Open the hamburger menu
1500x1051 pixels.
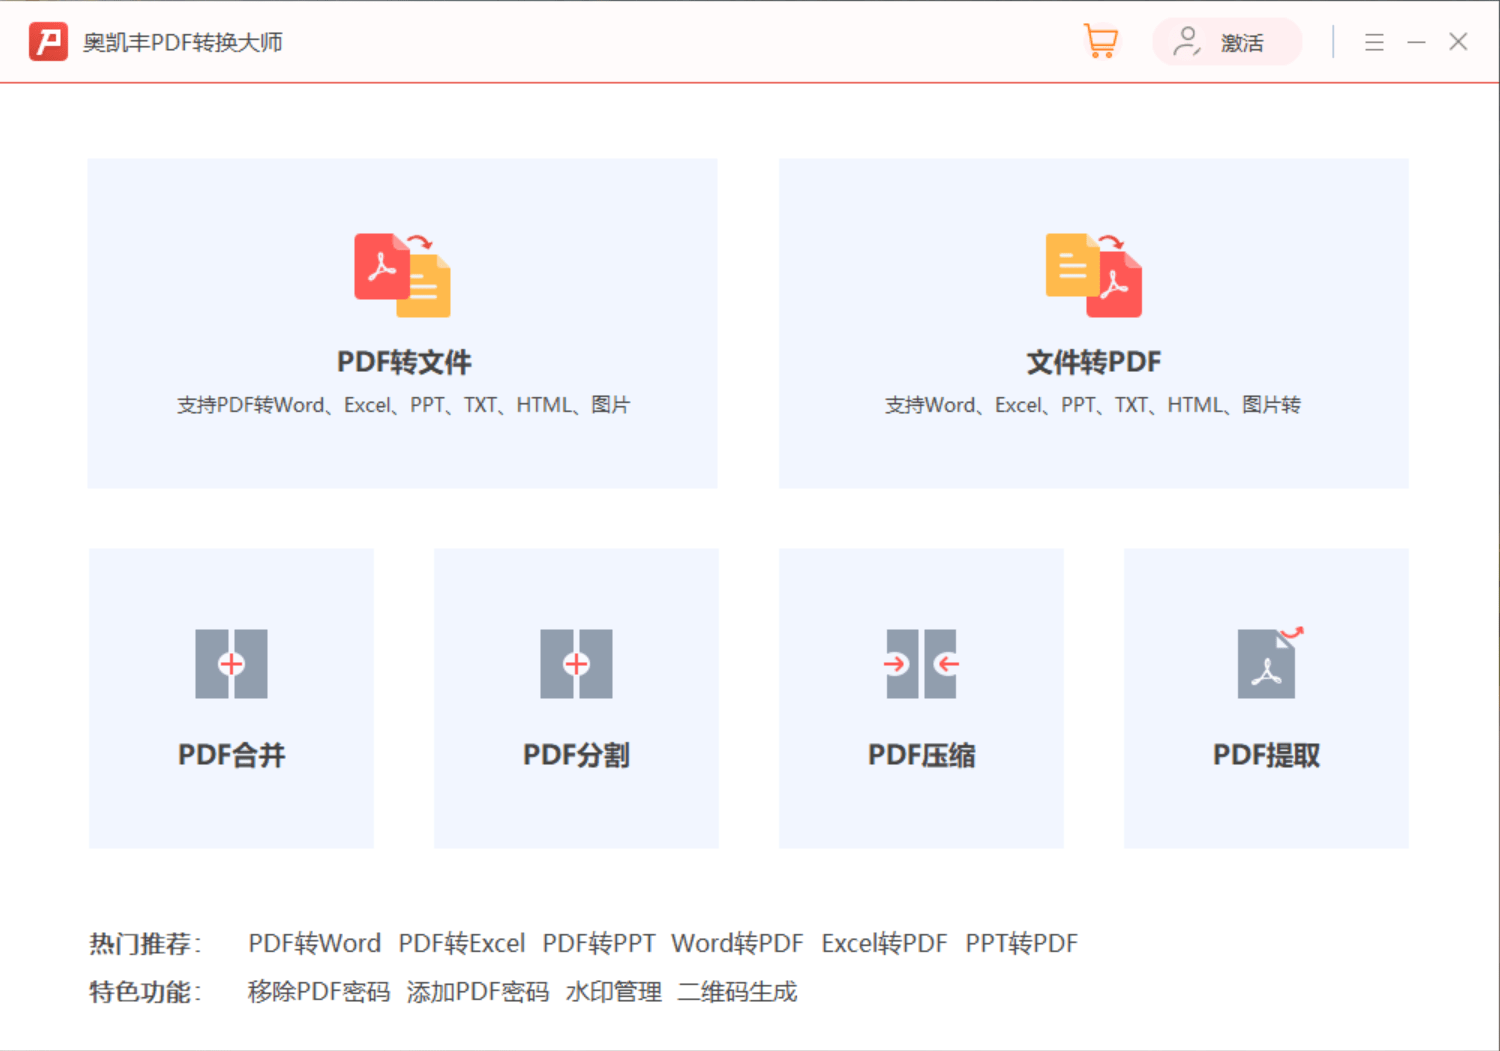tap(1374, 42)
